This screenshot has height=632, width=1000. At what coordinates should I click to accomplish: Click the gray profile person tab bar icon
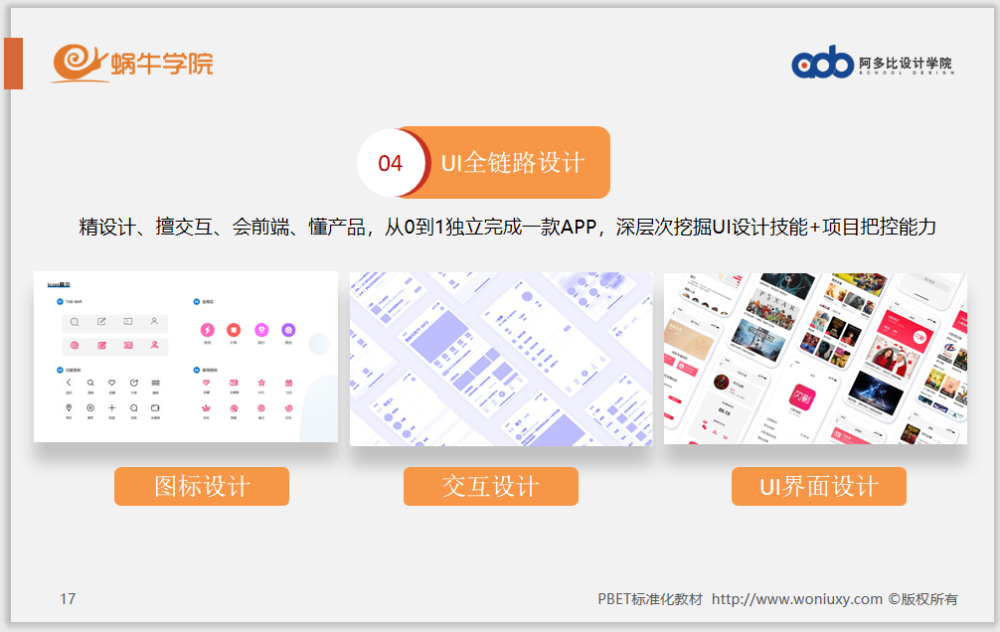pos(154,321)
